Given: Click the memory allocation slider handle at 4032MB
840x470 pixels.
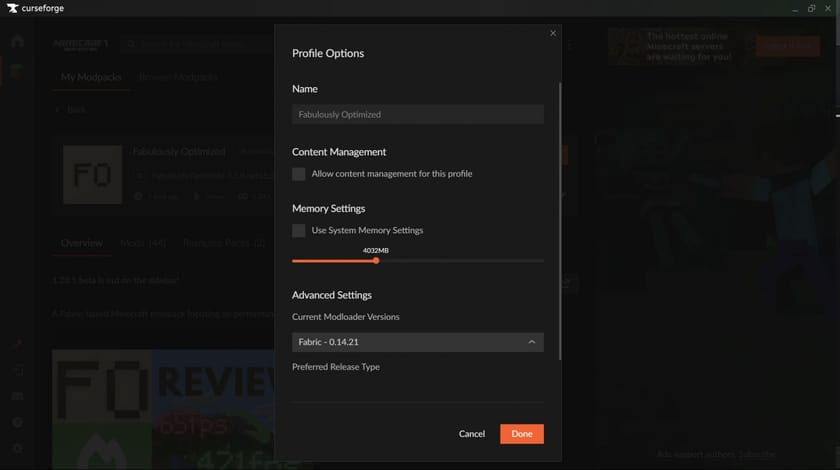Looking at the screenshot, I should [x=376, y=260].
